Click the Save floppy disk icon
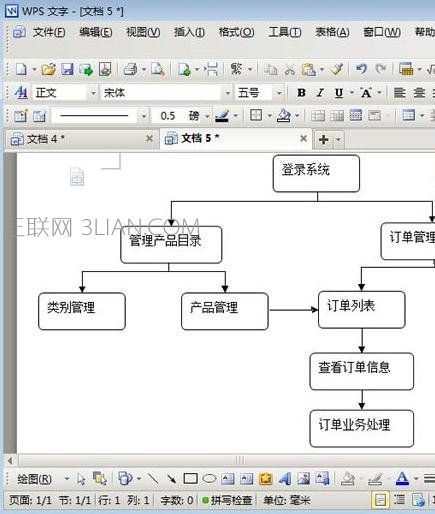Viewport: 435px width, 514px height. (67, 69)
